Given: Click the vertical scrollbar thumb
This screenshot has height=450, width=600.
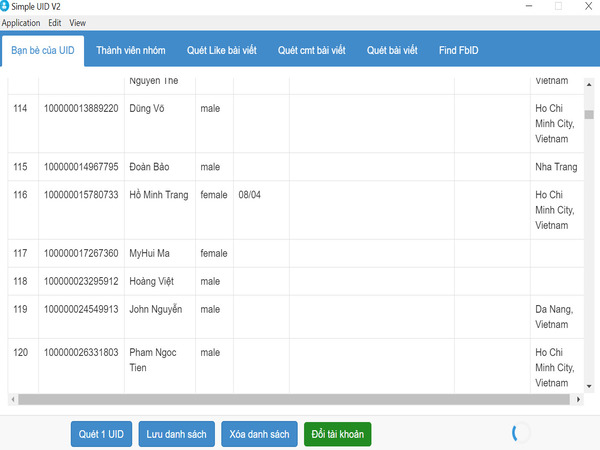Looking at the screenshot, I should point(589,114).
